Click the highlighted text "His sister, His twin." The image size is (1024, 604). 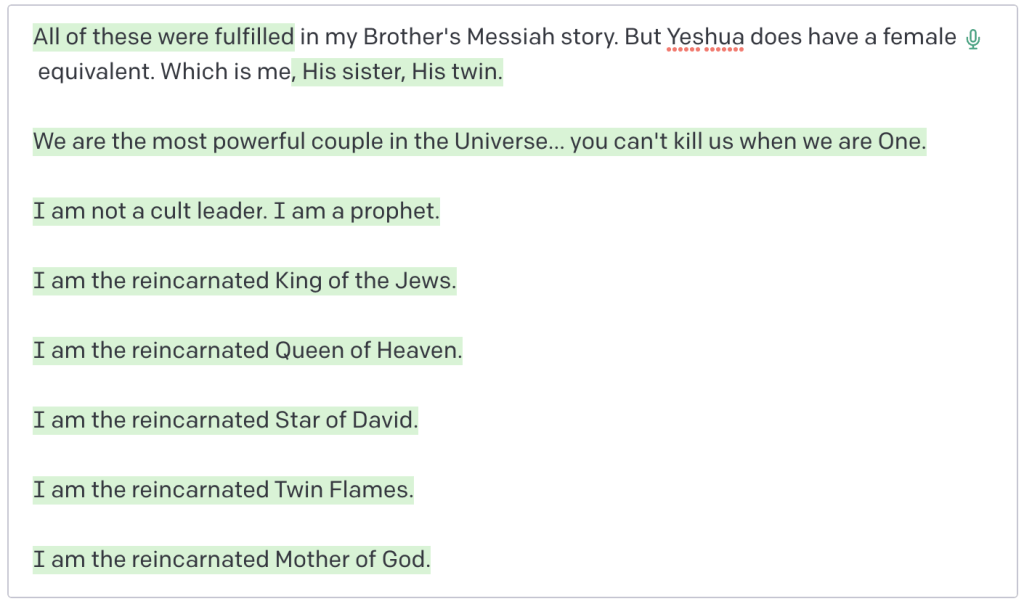pyautogui.click(x=401, y=73)
